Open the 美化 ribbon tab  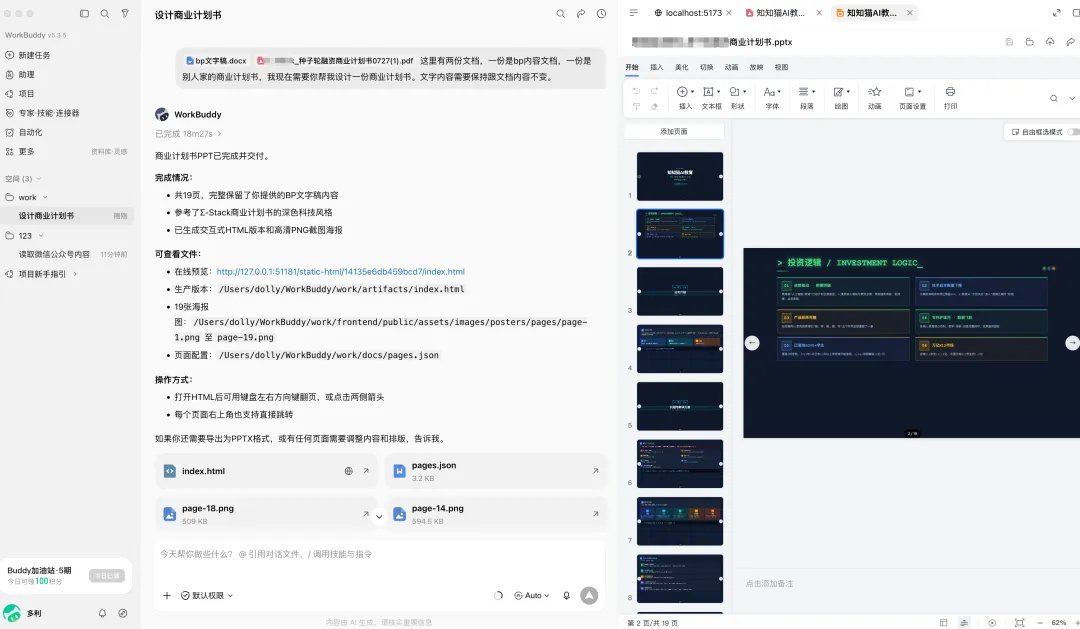pyautogui.click(x=681, y=68)
